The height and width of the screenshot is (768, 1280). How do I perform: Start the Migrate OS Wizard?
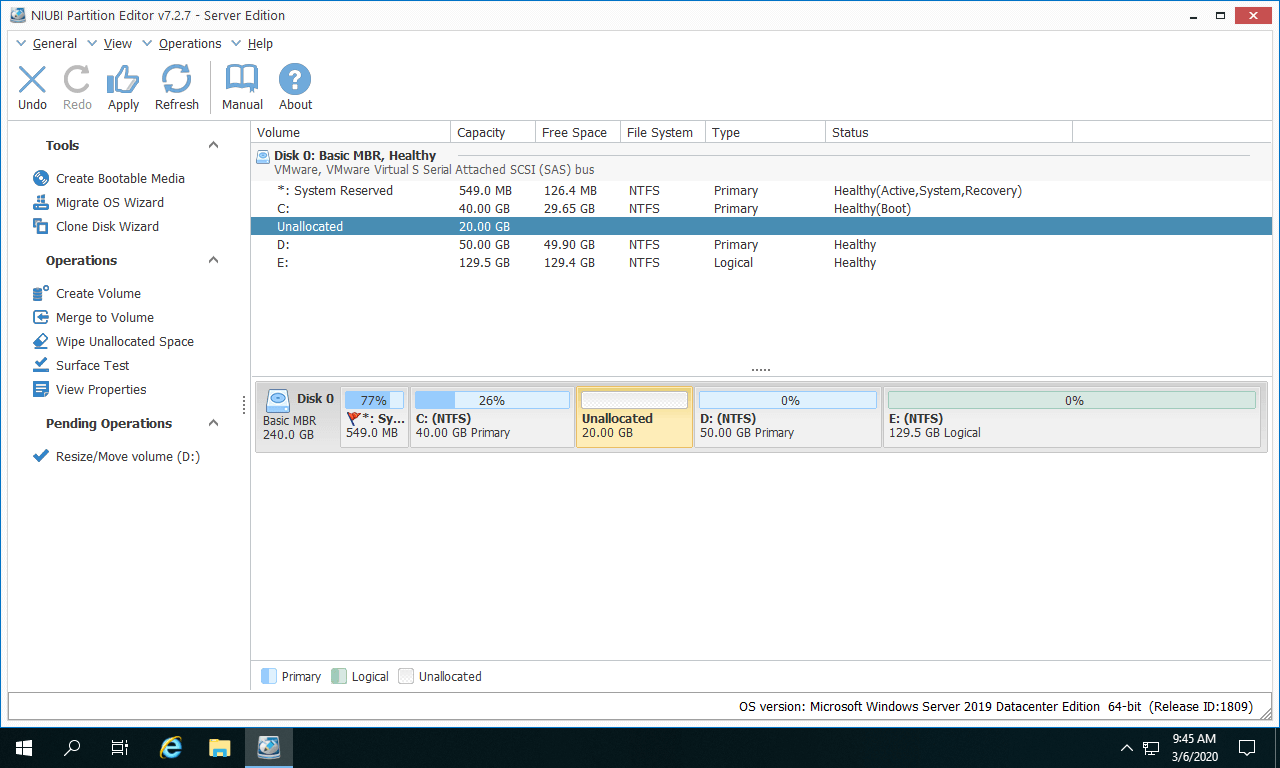[109, 202]
